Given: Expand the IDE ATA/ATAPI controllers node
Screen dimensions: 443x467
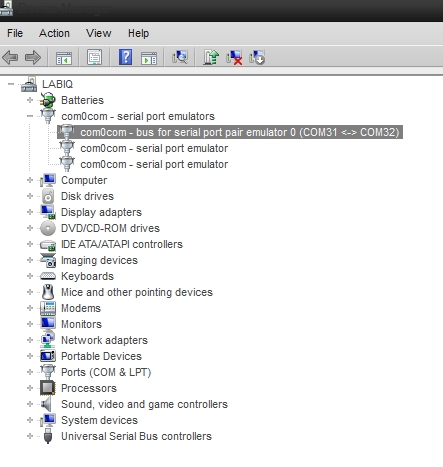Looking at the screenshot, I should 30,244.
